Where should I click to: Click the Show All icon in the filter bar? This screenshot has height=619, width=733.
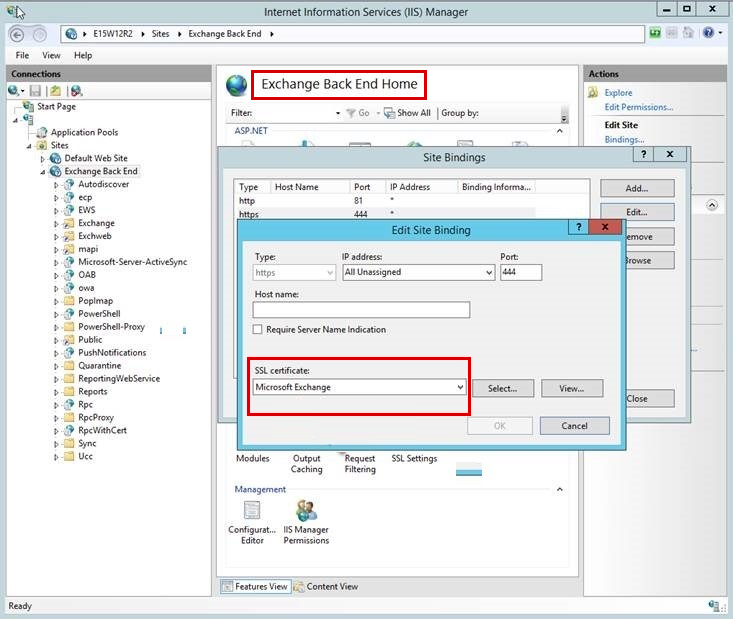tap(389, 113)
